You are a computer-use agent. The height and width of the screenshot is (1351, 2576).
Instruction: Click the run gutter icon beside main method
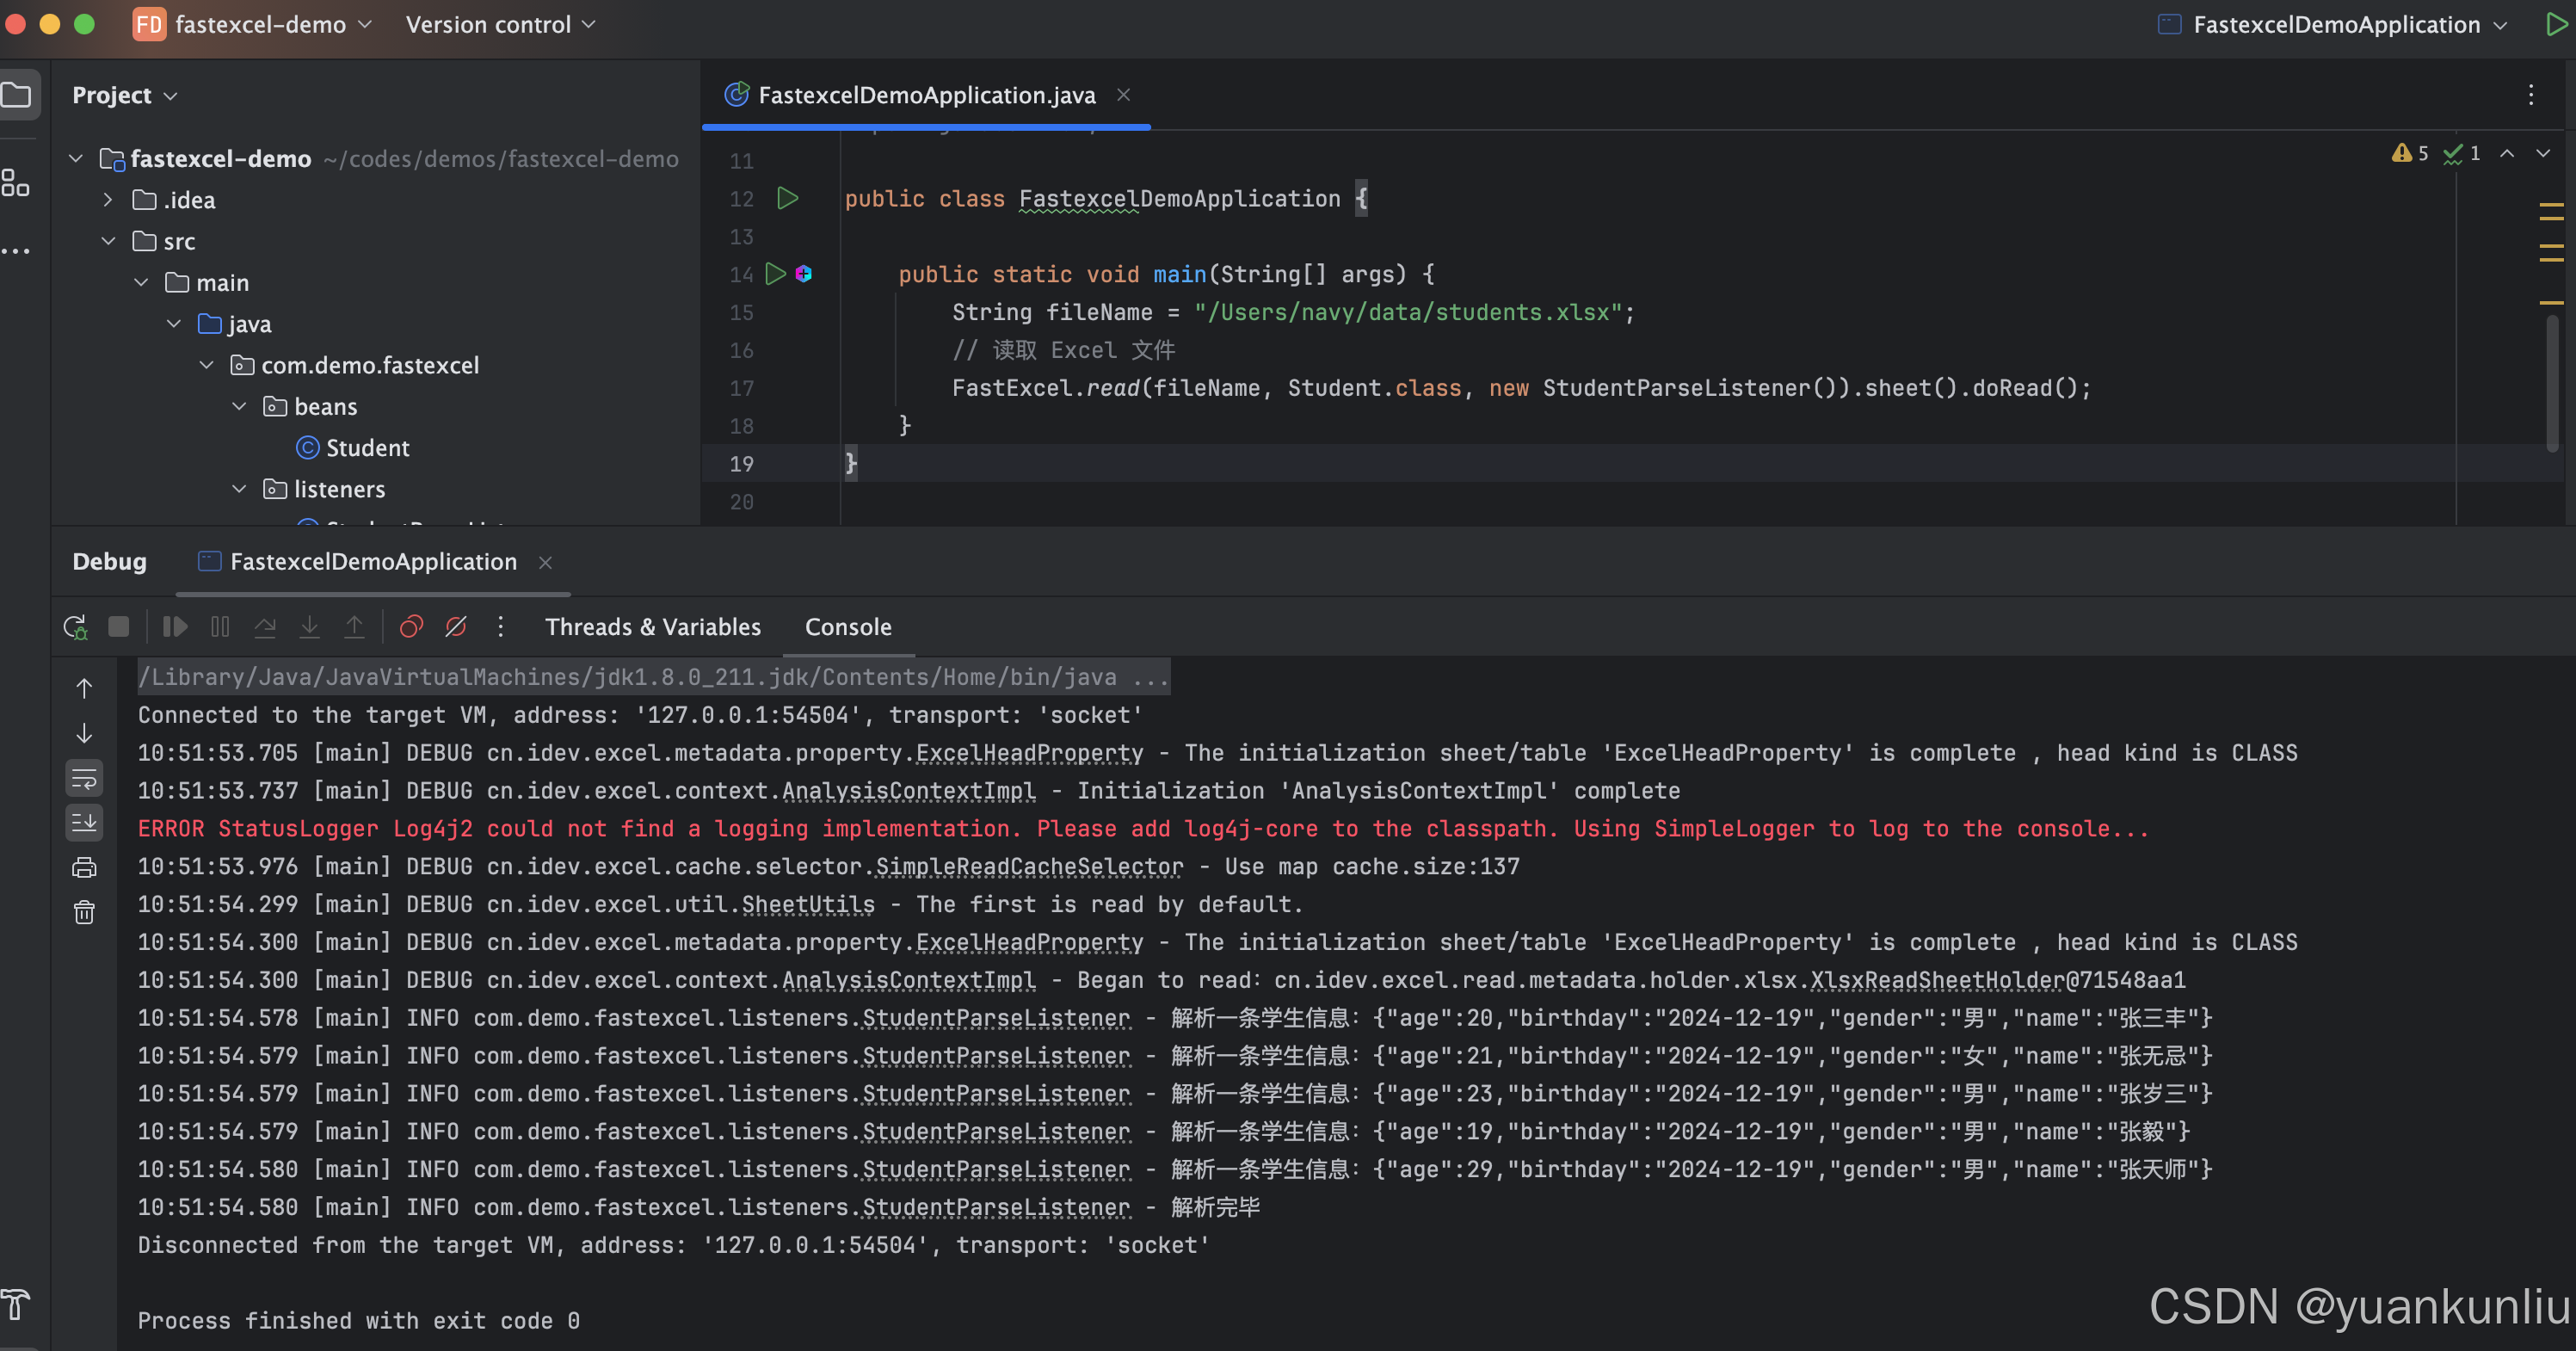point(775,274)
